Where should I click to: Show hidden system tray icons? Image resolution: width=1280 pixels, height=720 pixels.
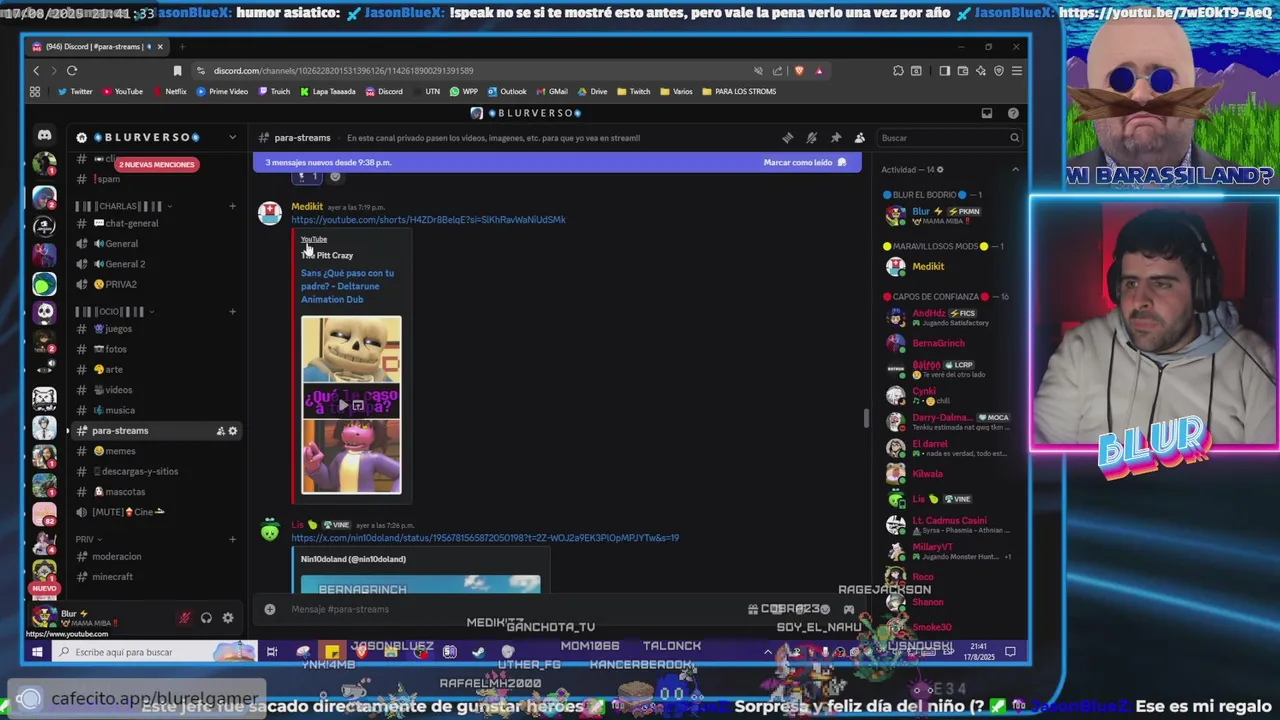tap(768, 652)
